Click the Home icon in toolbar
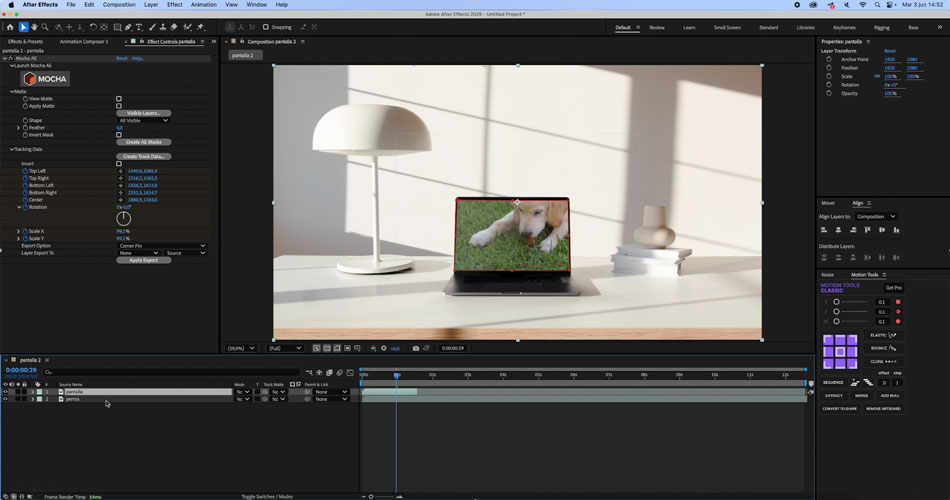This screenshot has height=500, width=950. click(x=10, y=27)
